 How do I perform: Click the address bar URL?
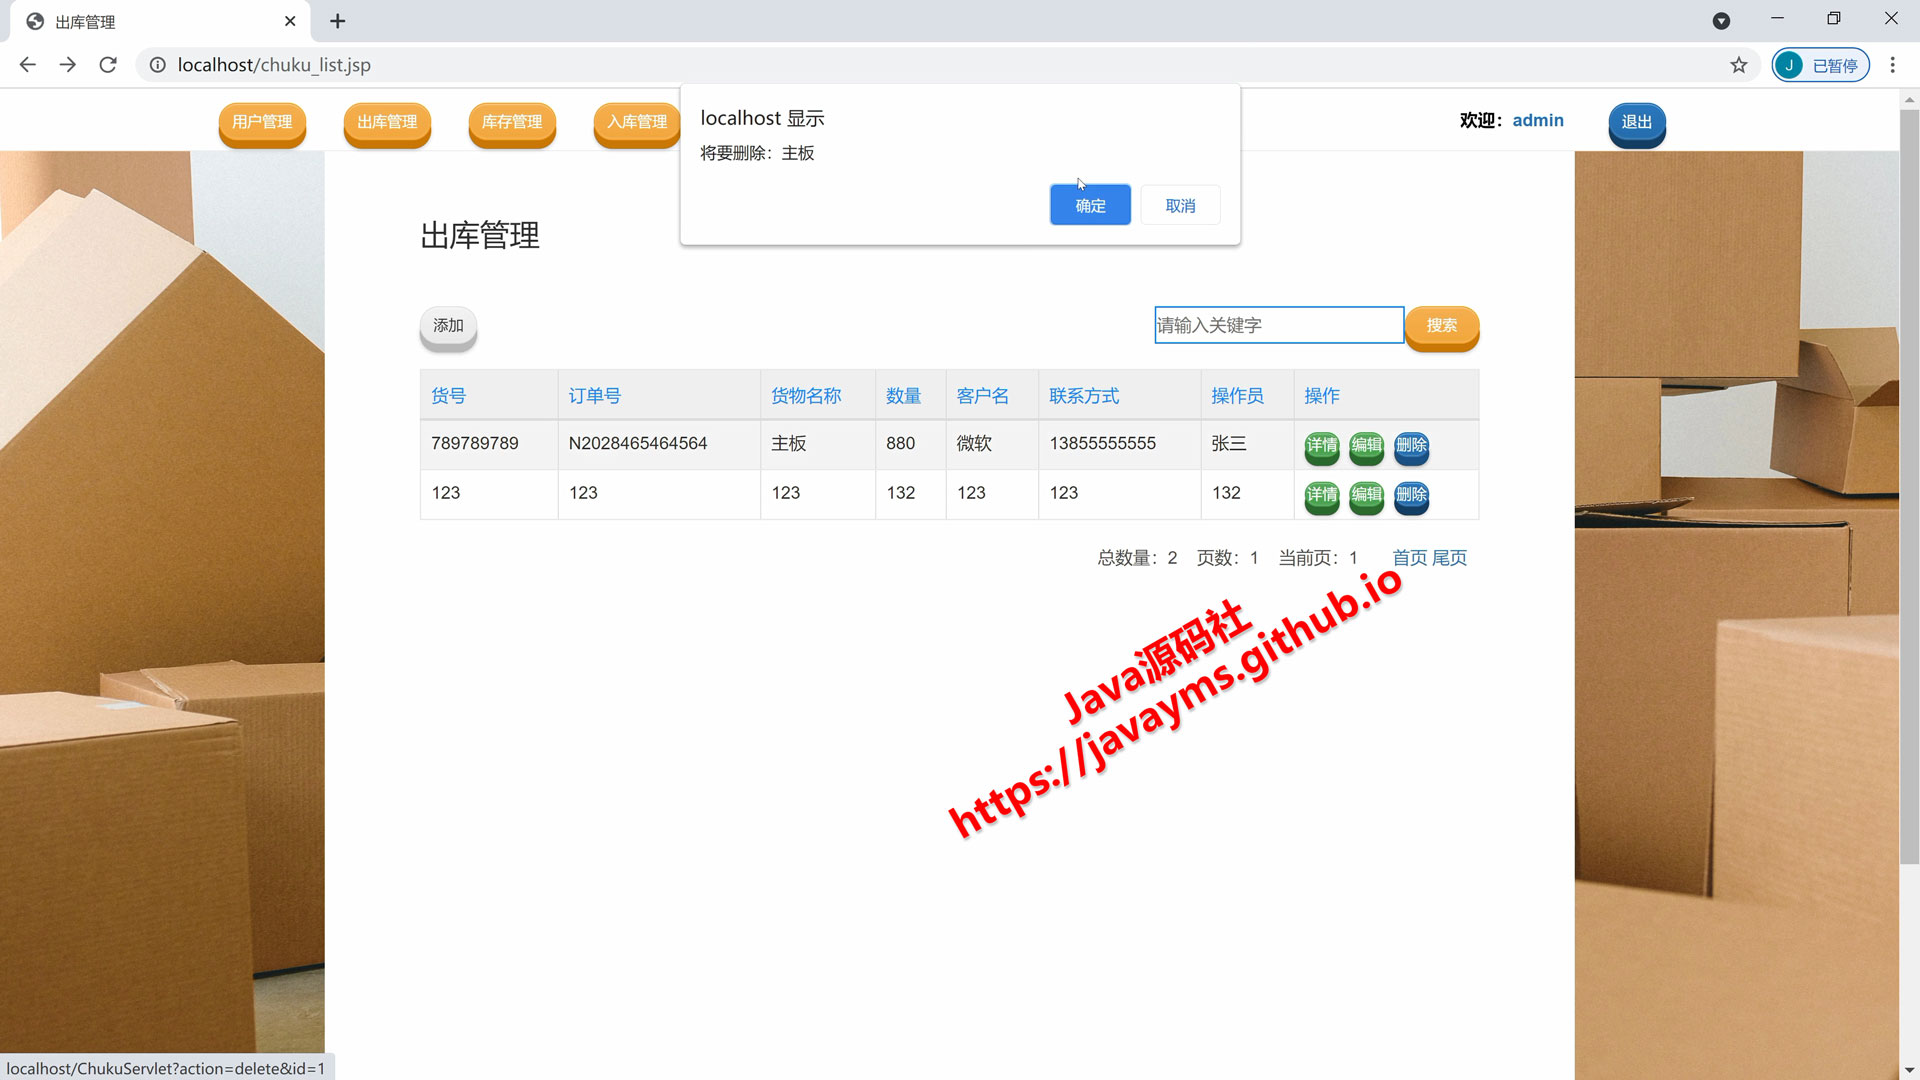click(x=274, y=65)
